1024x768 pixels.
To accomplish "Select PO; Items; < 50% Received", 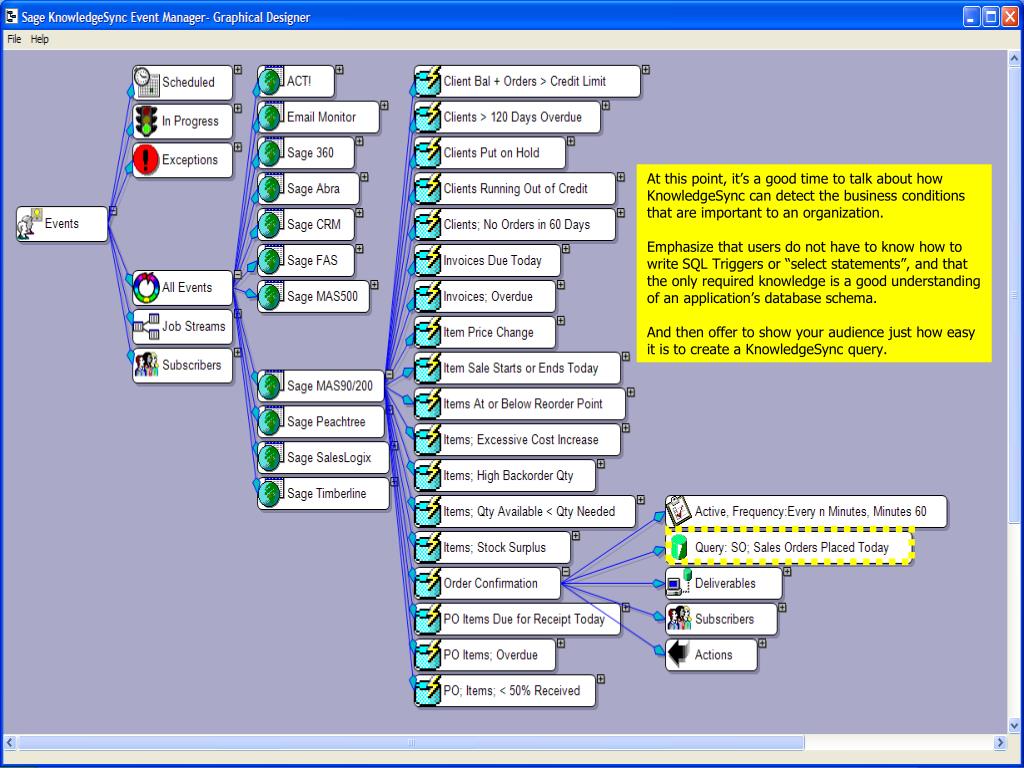I will pos(505,691).
